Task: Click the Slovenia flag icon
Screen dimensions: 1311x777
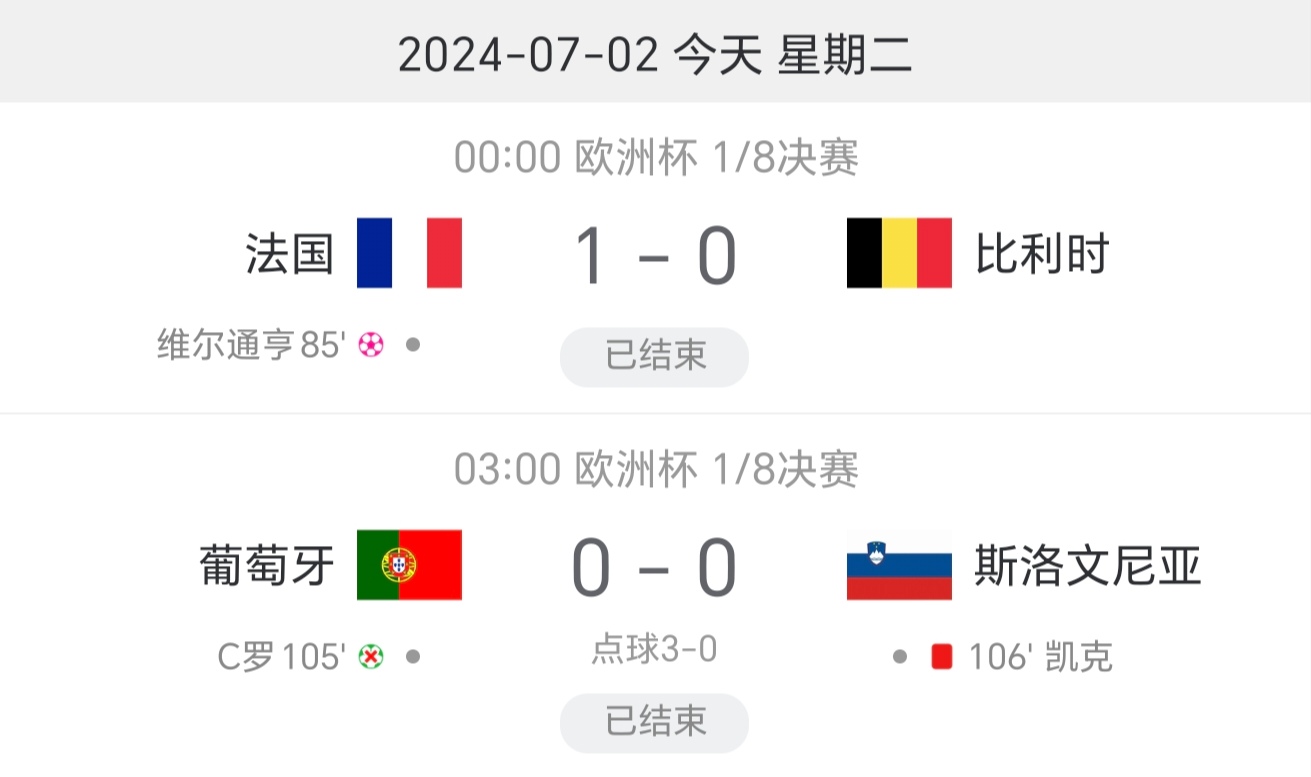Action: click(x=899, y=565)
